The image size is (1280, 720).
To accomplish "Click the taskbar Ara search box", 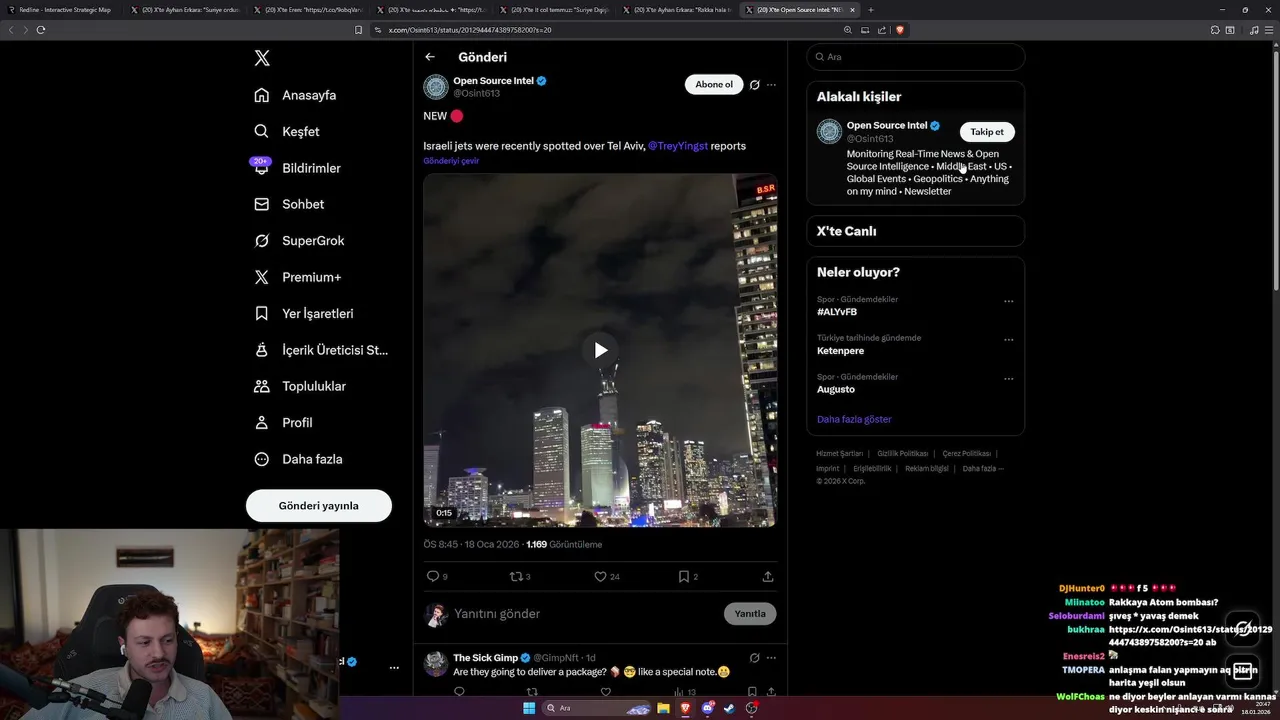I will click(597, 708).
